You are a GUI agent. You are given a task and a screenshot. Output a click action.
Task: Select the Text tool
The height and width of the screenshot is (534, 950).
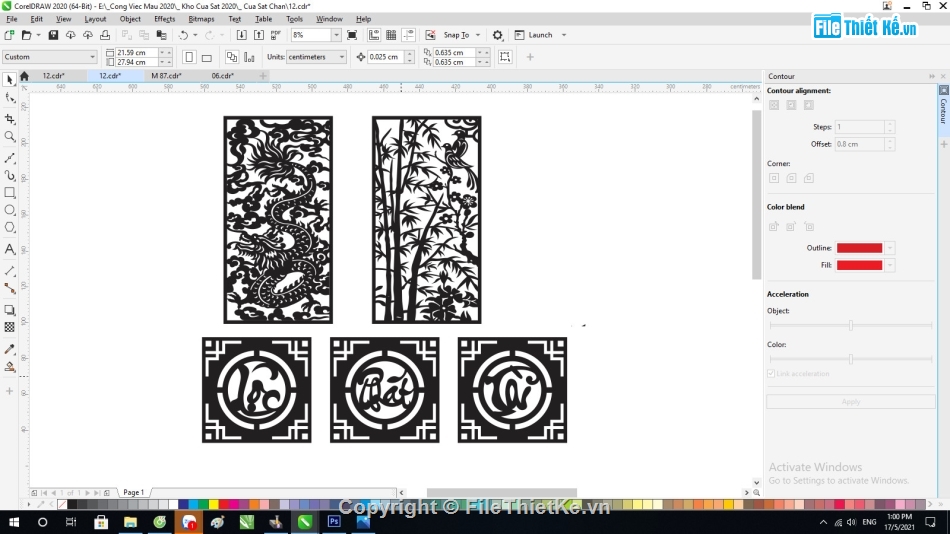[x=10, y=249]
